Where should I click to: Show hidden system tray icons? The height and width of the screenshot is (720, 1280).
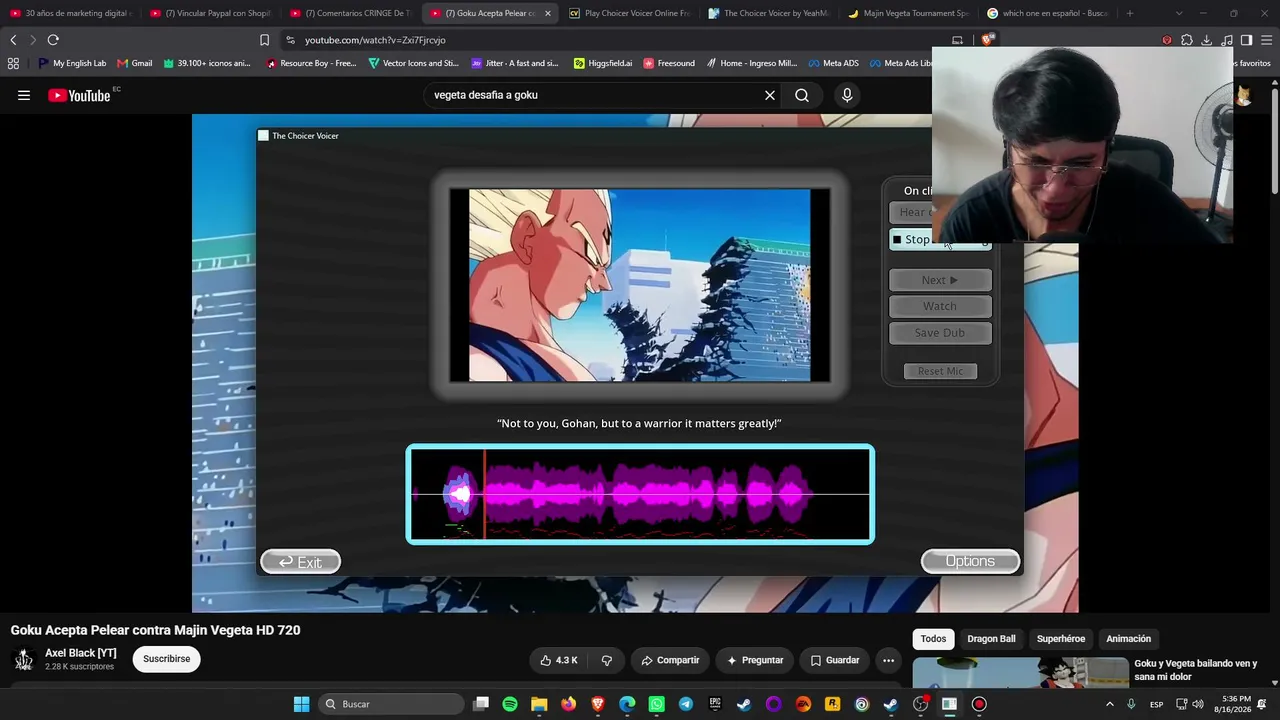click(x=1109, y=704)
